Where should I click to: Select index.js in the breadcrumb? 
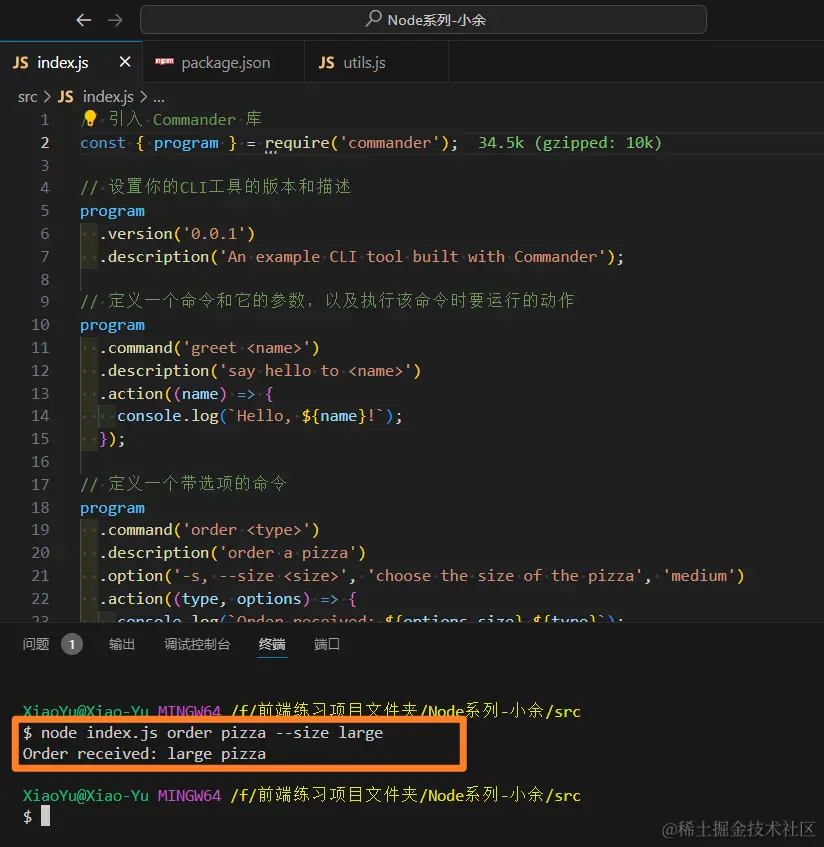pyautogui.click(x=108, y=97)
